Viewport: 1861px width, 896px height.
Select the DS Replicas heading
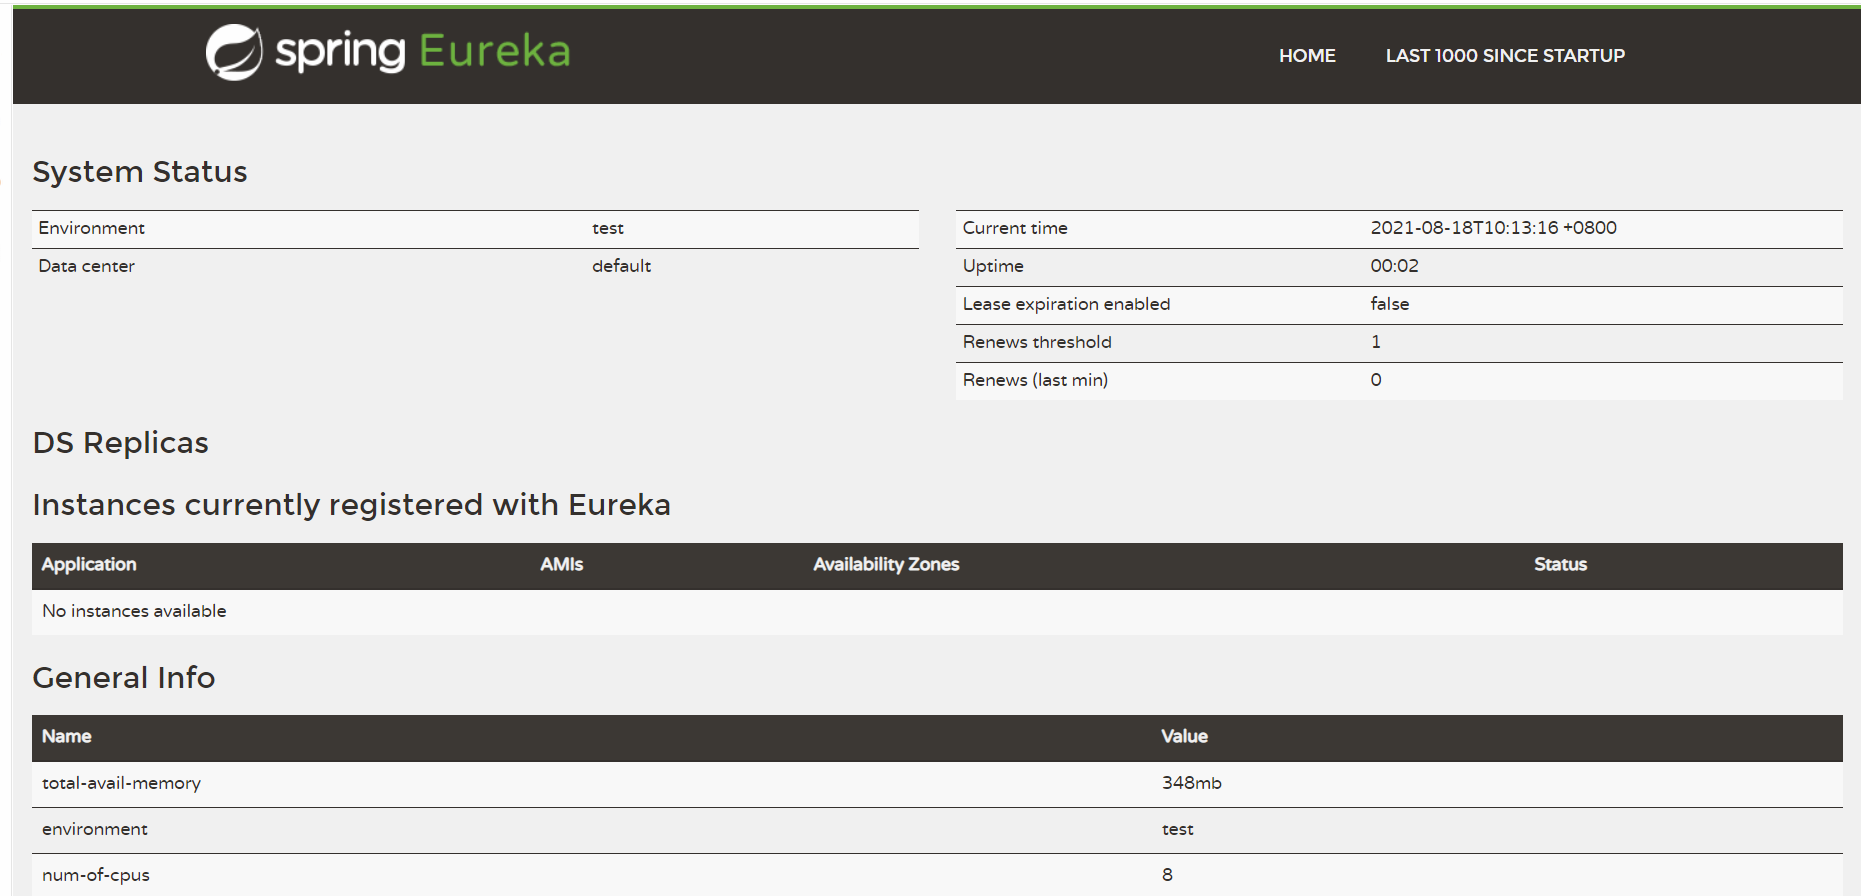(x=121, y=443)
